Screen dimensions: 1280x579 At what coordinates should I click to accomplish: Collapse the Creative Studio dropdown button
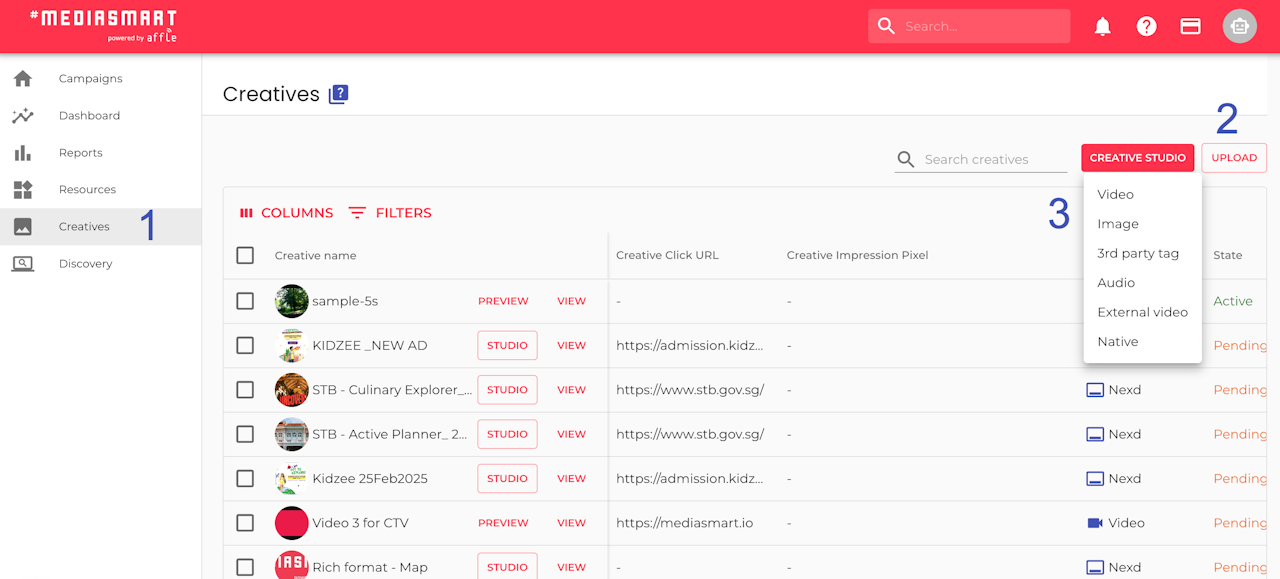pyautogui.click(x=1138, y=158)
